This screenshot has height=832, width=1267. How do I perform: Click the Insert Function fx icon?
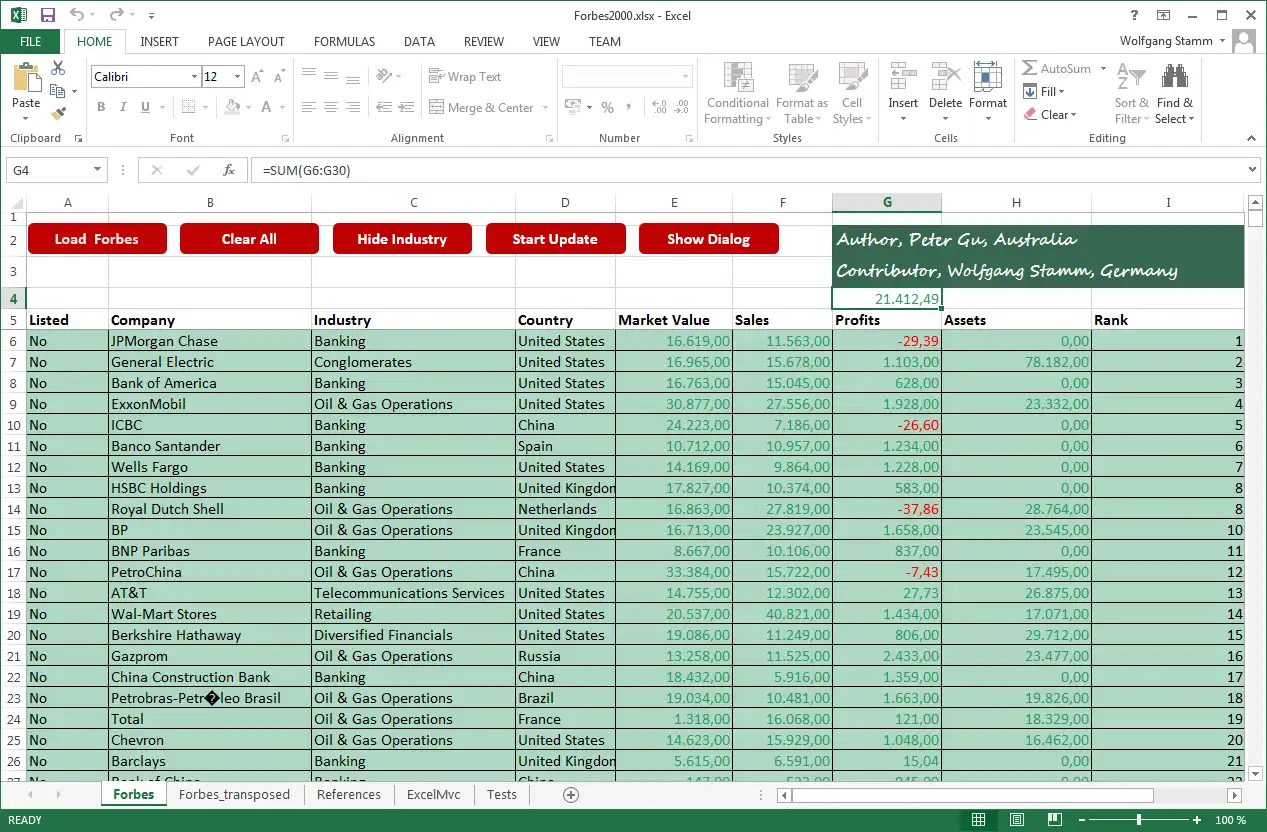pyautogui.click(x=228, y=170)
